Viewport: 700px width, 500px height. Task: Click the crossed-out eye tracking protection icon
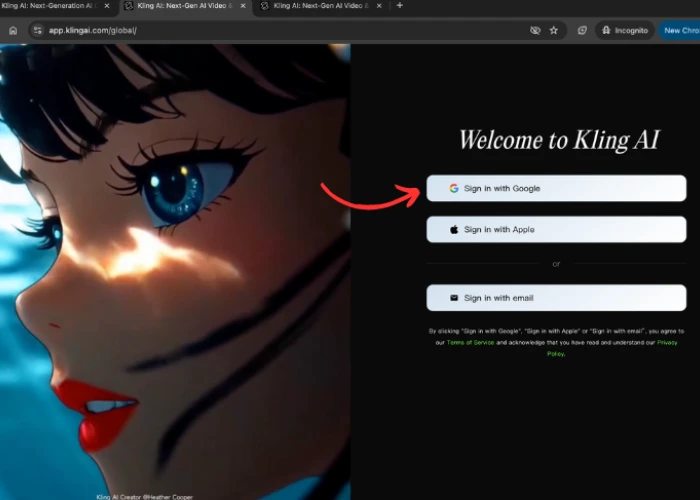tap(535, 30)
